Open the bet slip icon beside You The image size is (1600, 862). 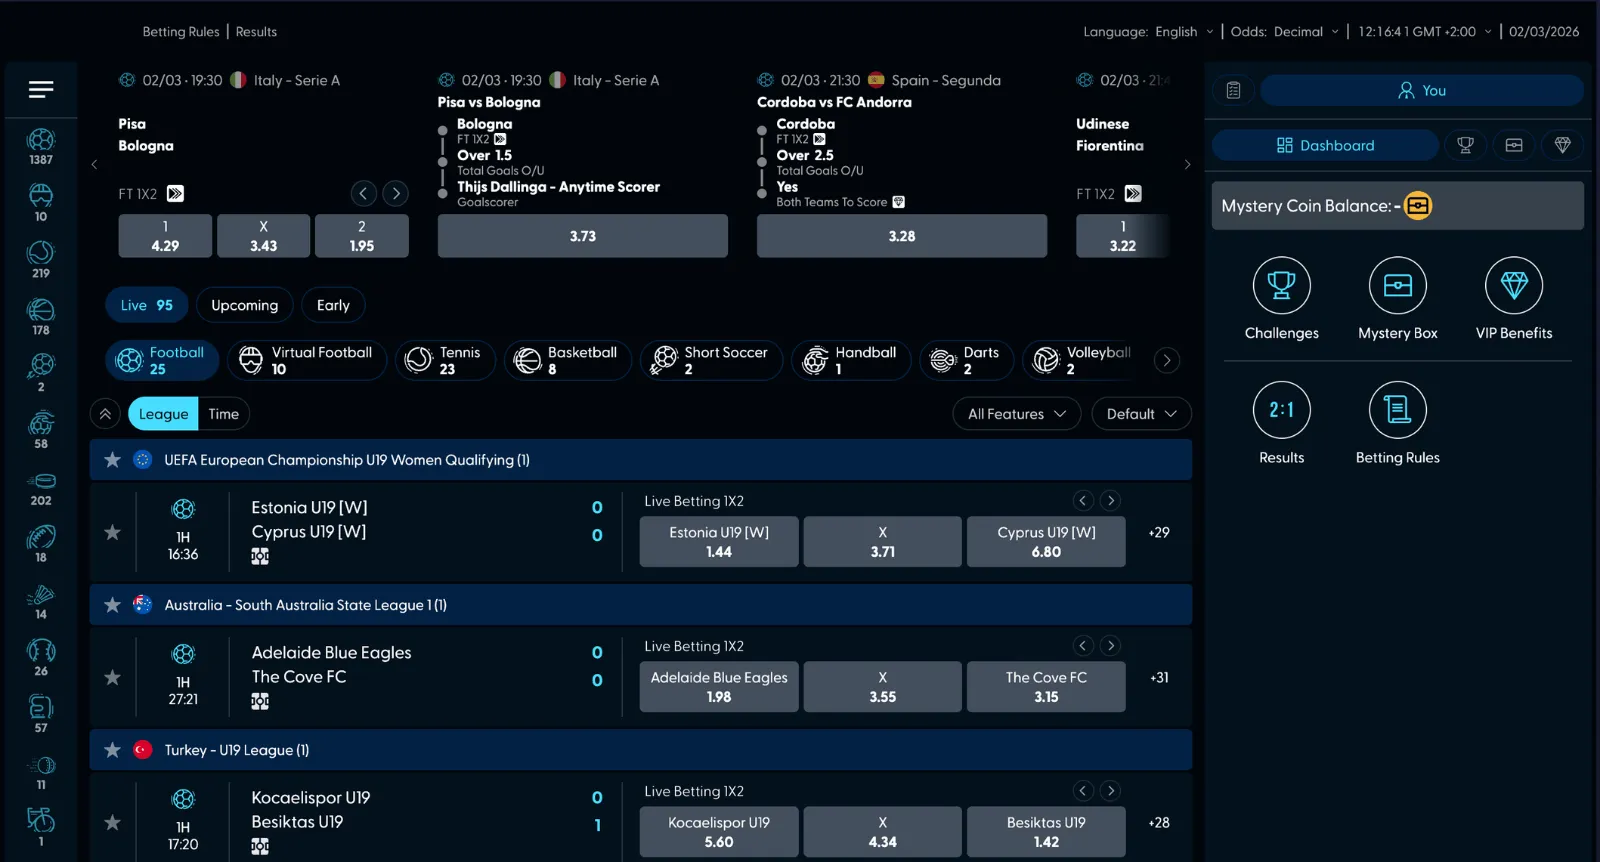point(1233,91)
